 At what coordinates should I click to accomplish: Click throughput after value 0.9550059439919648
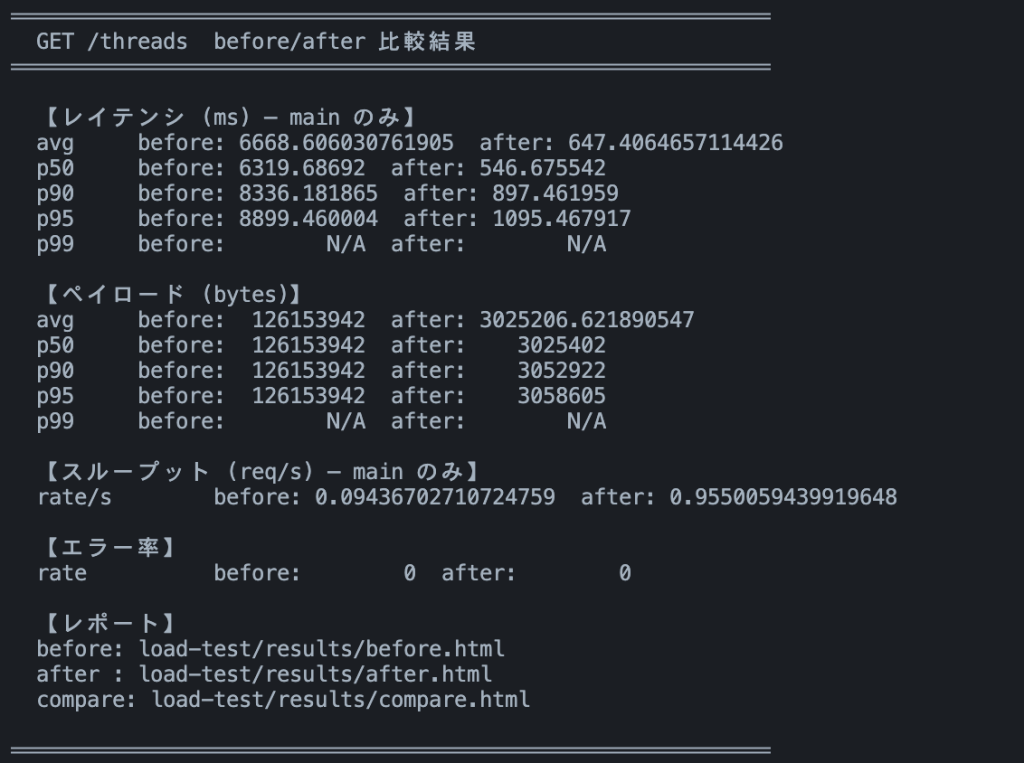click(776, 497)
